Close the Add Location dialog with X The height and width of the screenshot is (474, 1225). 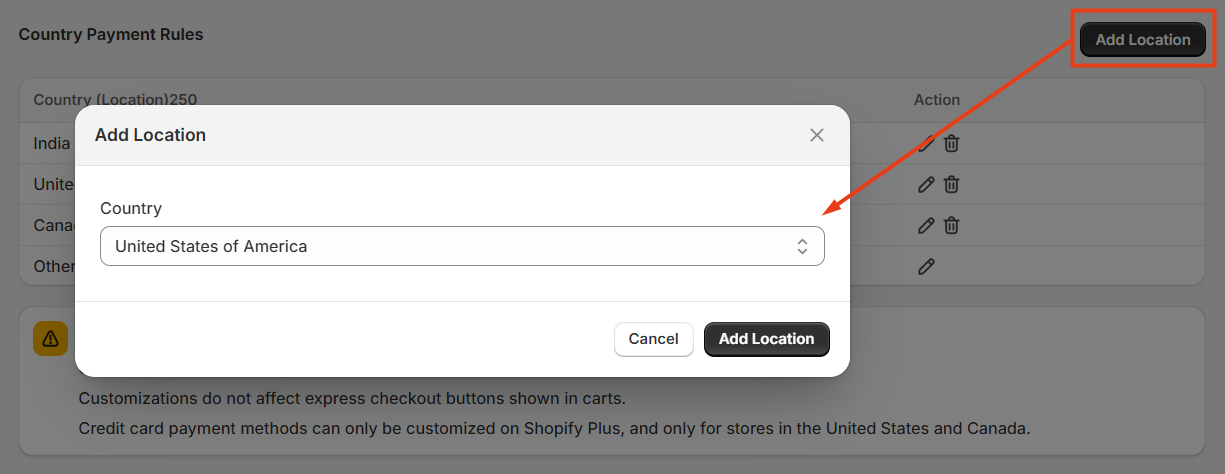click(x=817, y=135)
